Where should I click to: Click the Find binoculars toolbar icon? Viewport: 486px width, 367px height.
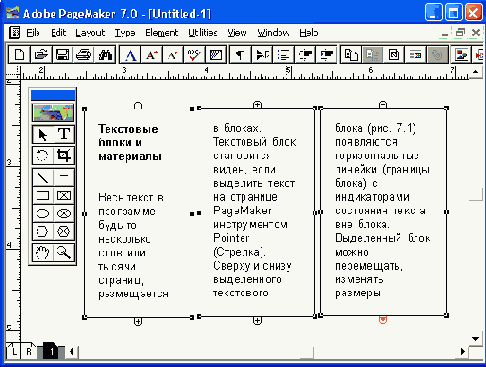click(105, 55)
